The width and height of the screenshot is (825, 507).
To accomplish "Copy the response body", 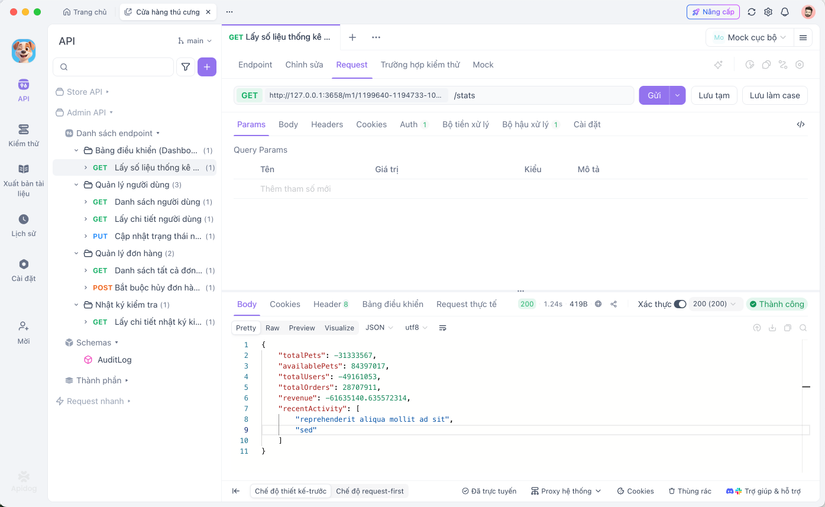I will pos(788,328).
